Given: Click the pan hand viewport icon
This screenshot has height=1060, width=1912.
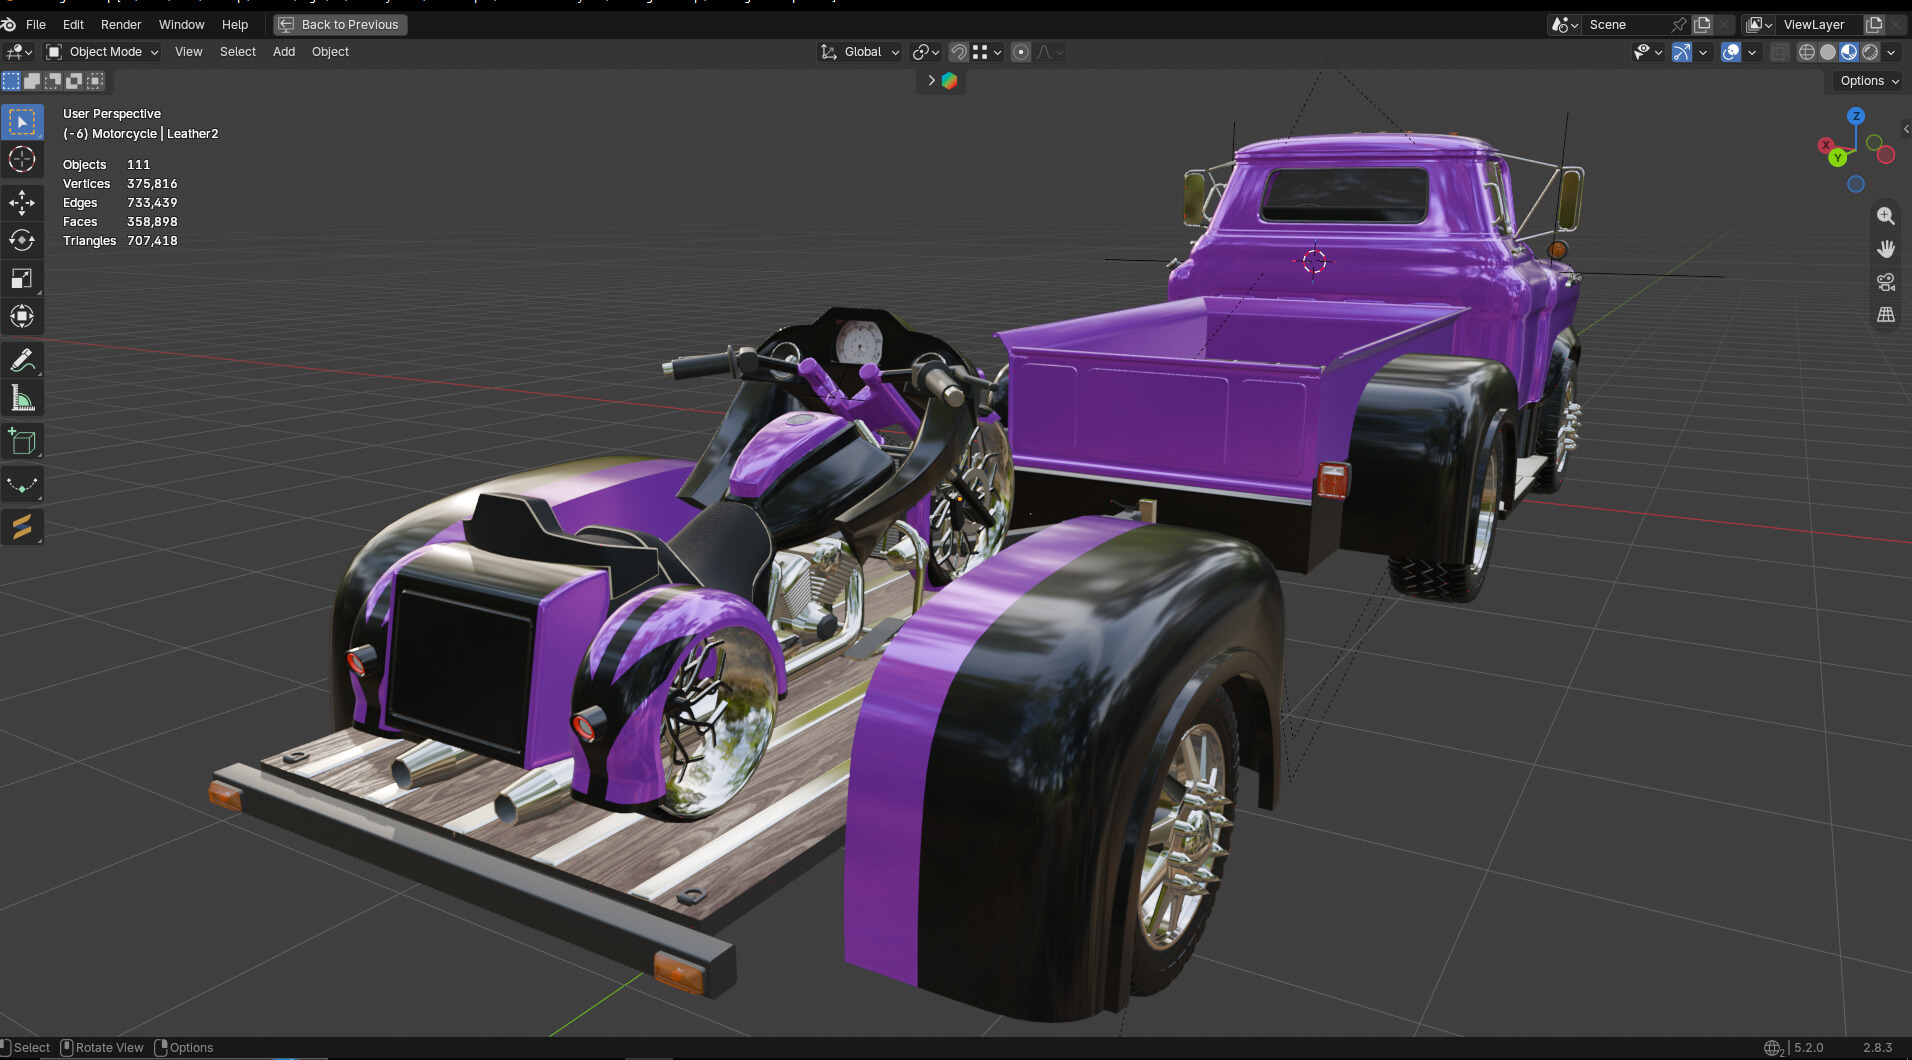Looking at the screenshot, I should [1886, 249].
